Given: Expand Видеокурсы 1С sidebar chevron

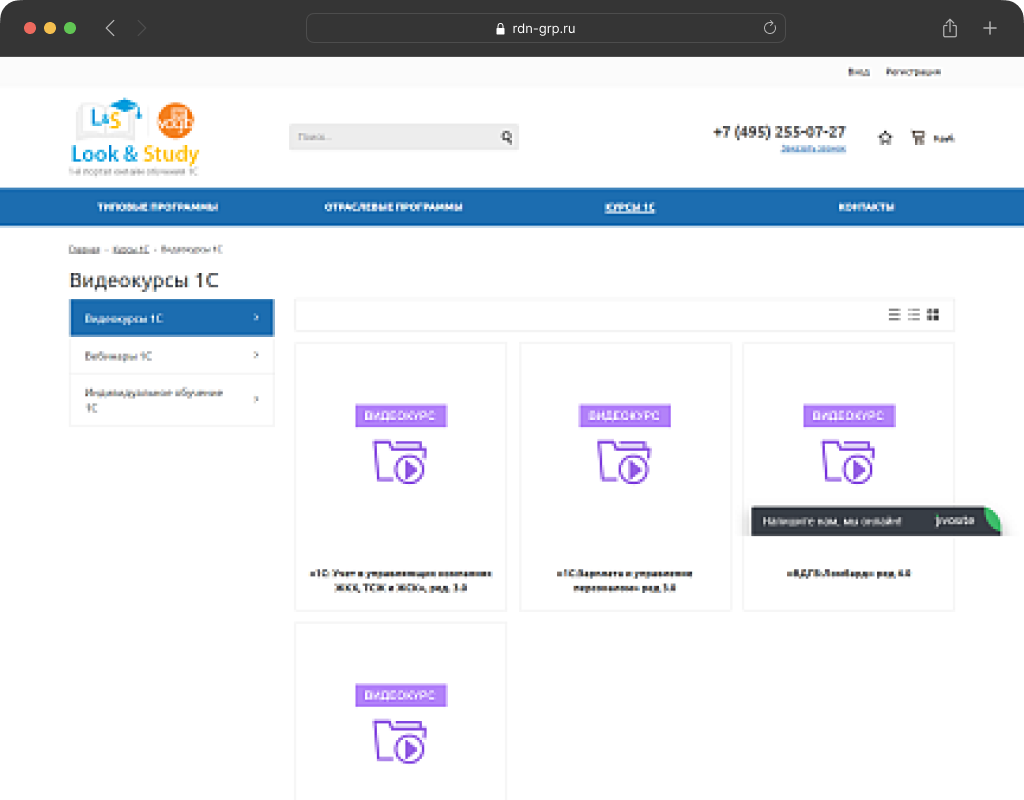Looking at the screenshot, I should [256, 318].
